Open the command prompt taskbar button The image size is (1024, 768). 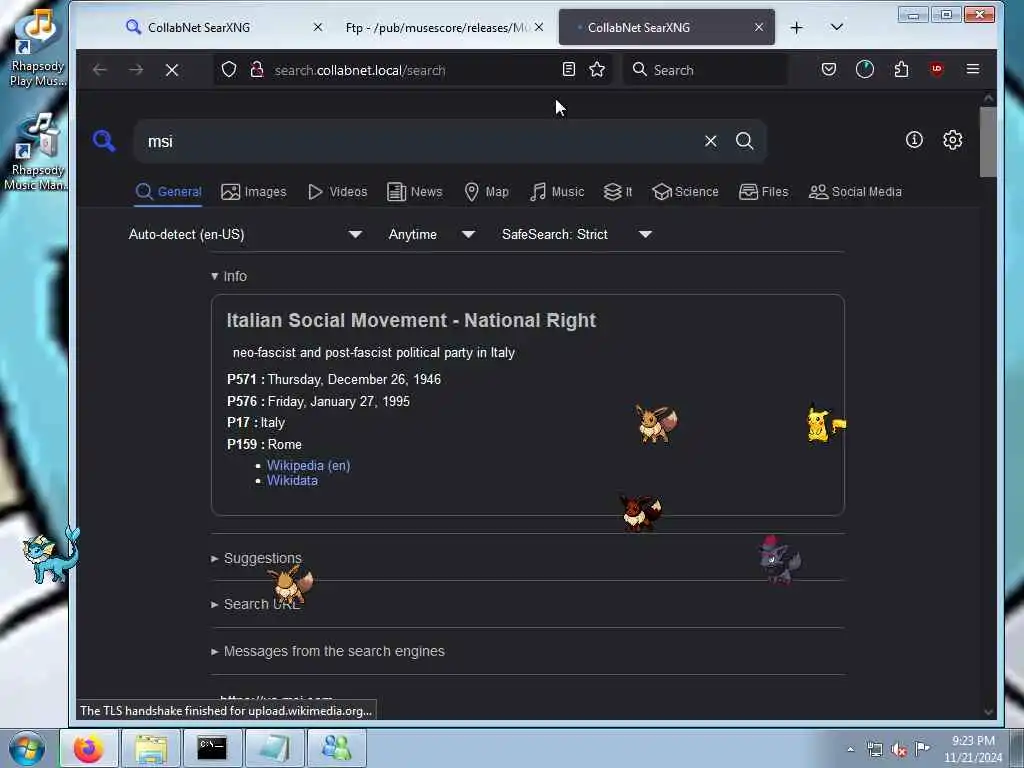coord(212,748)
